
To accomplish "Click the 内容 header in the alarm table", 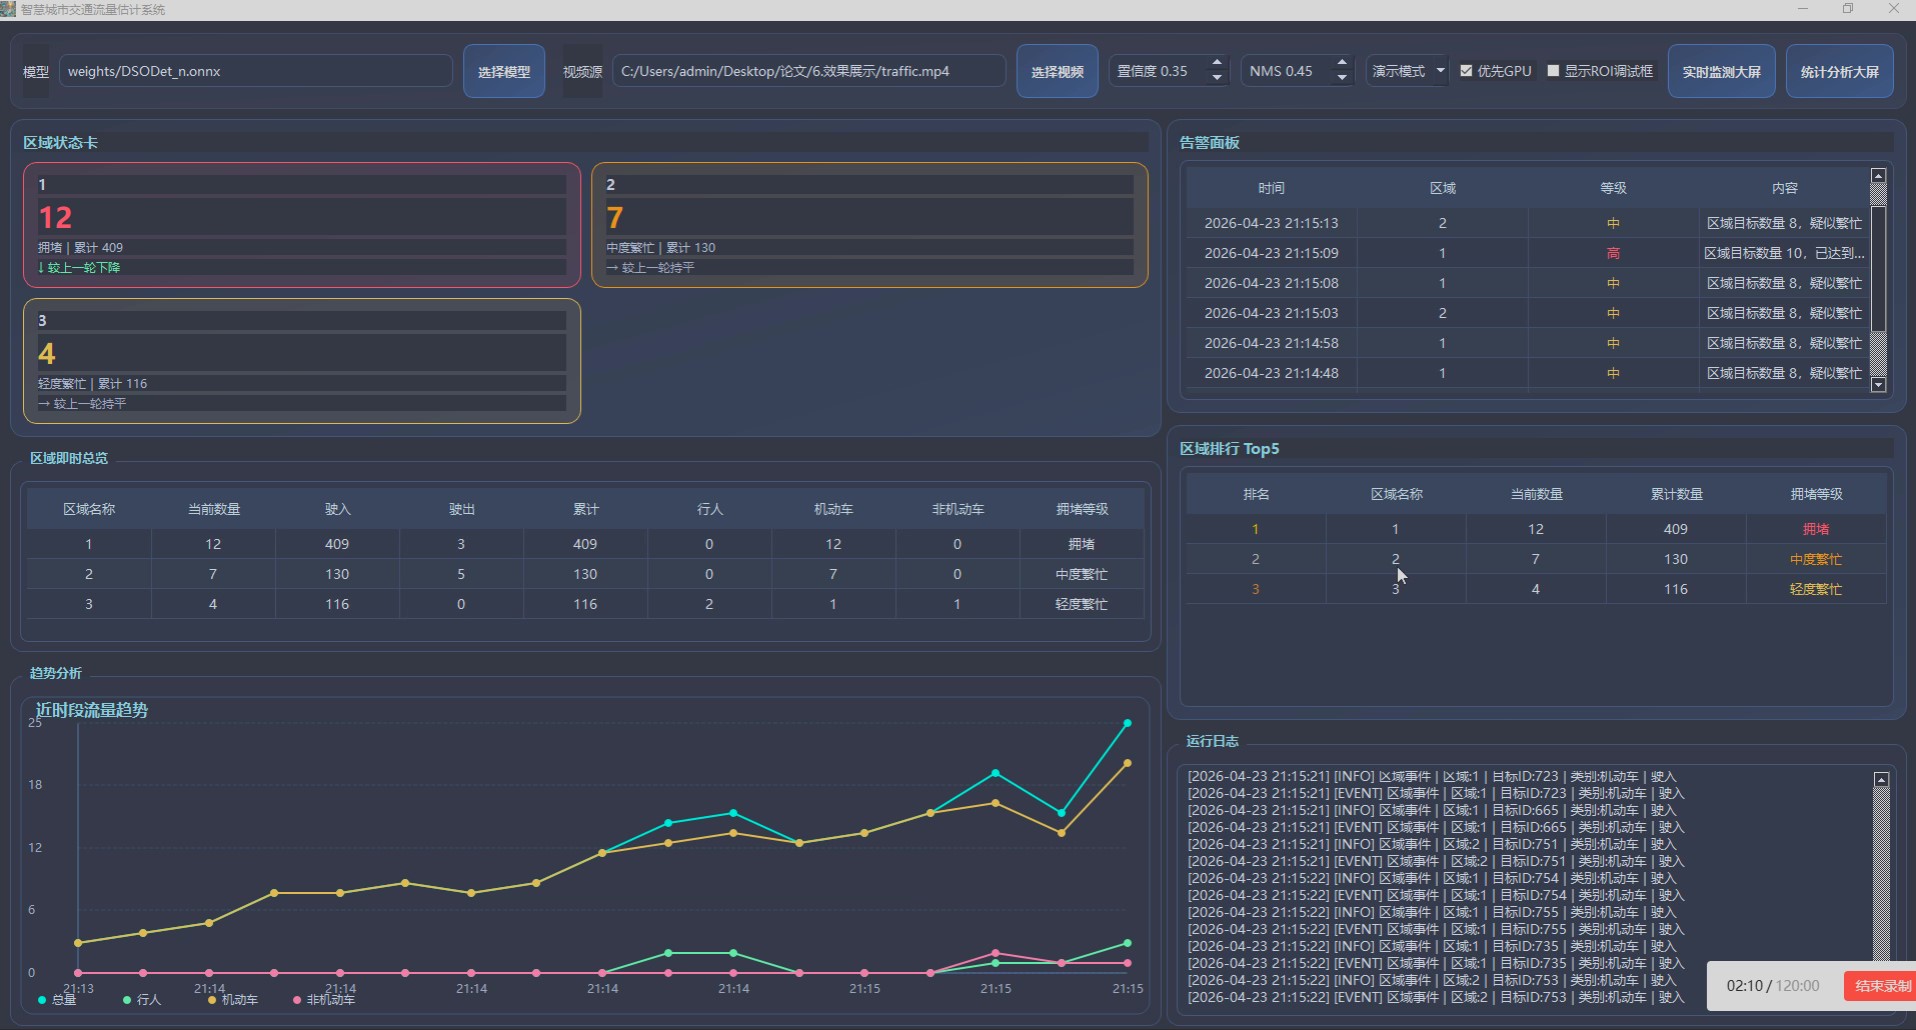I will point(1784,188).
